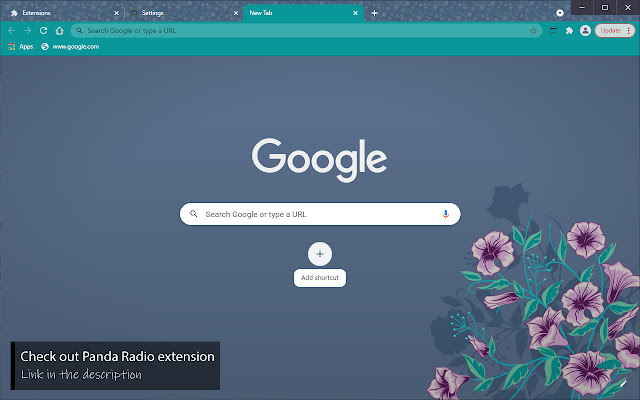The width and height of the screenshot is (640, 400).
Task: Maximize the Chrome window
Action: click(605, 7)
